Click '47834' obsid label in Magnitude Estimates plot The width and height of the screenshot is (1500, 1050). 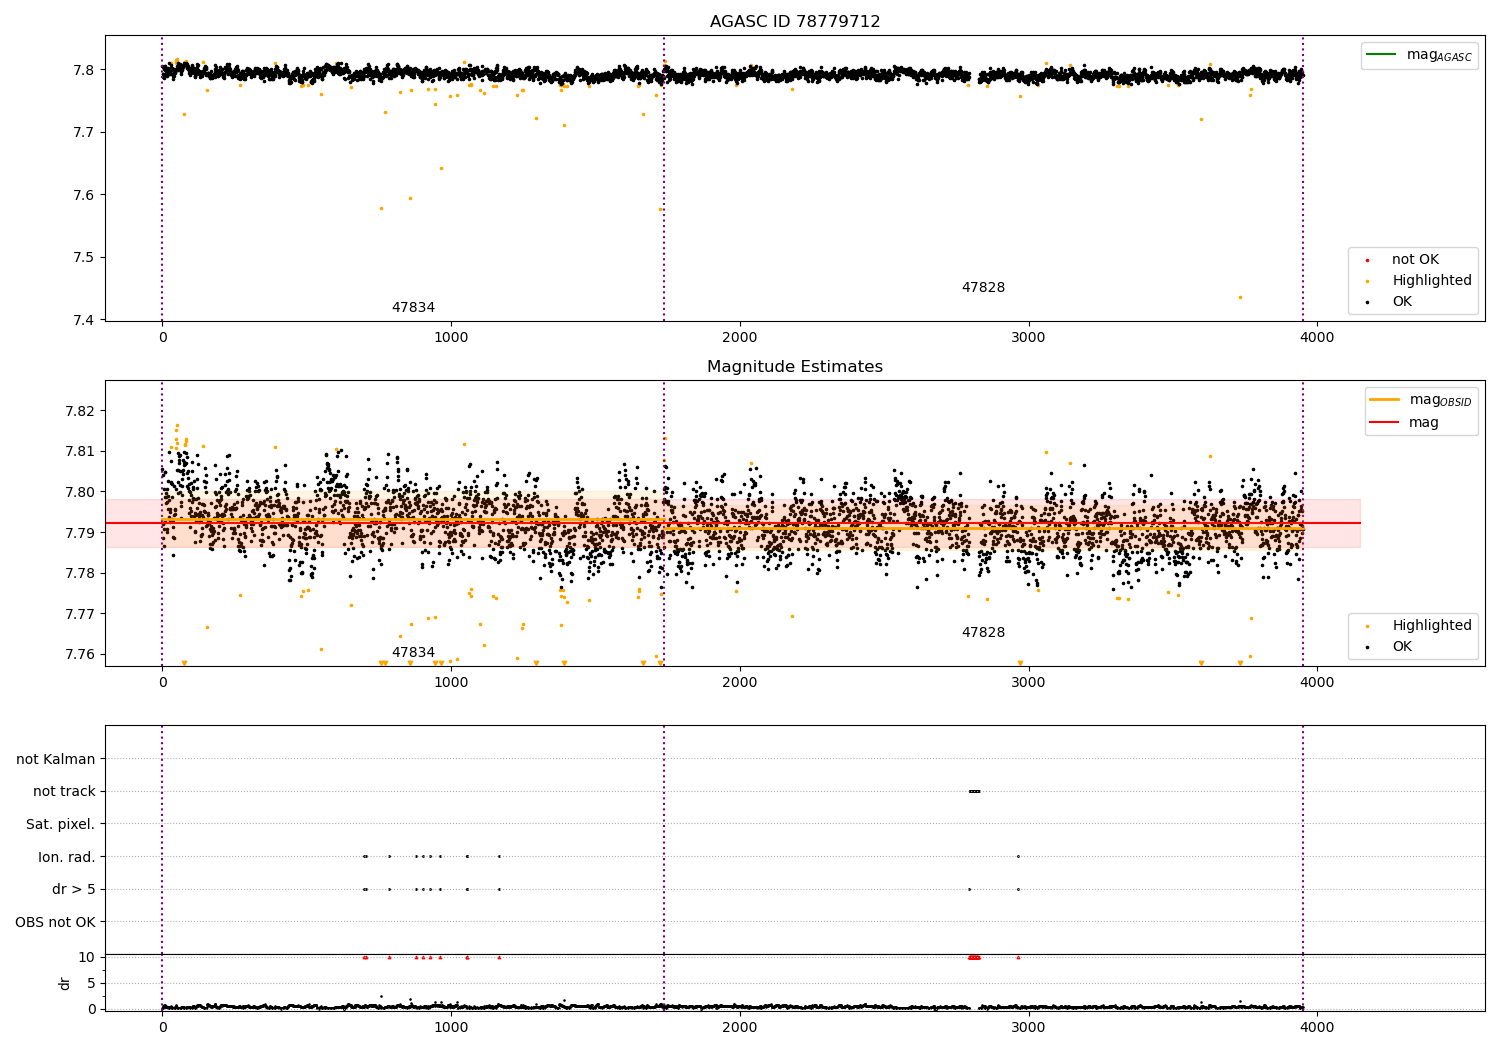coord(413,653)
